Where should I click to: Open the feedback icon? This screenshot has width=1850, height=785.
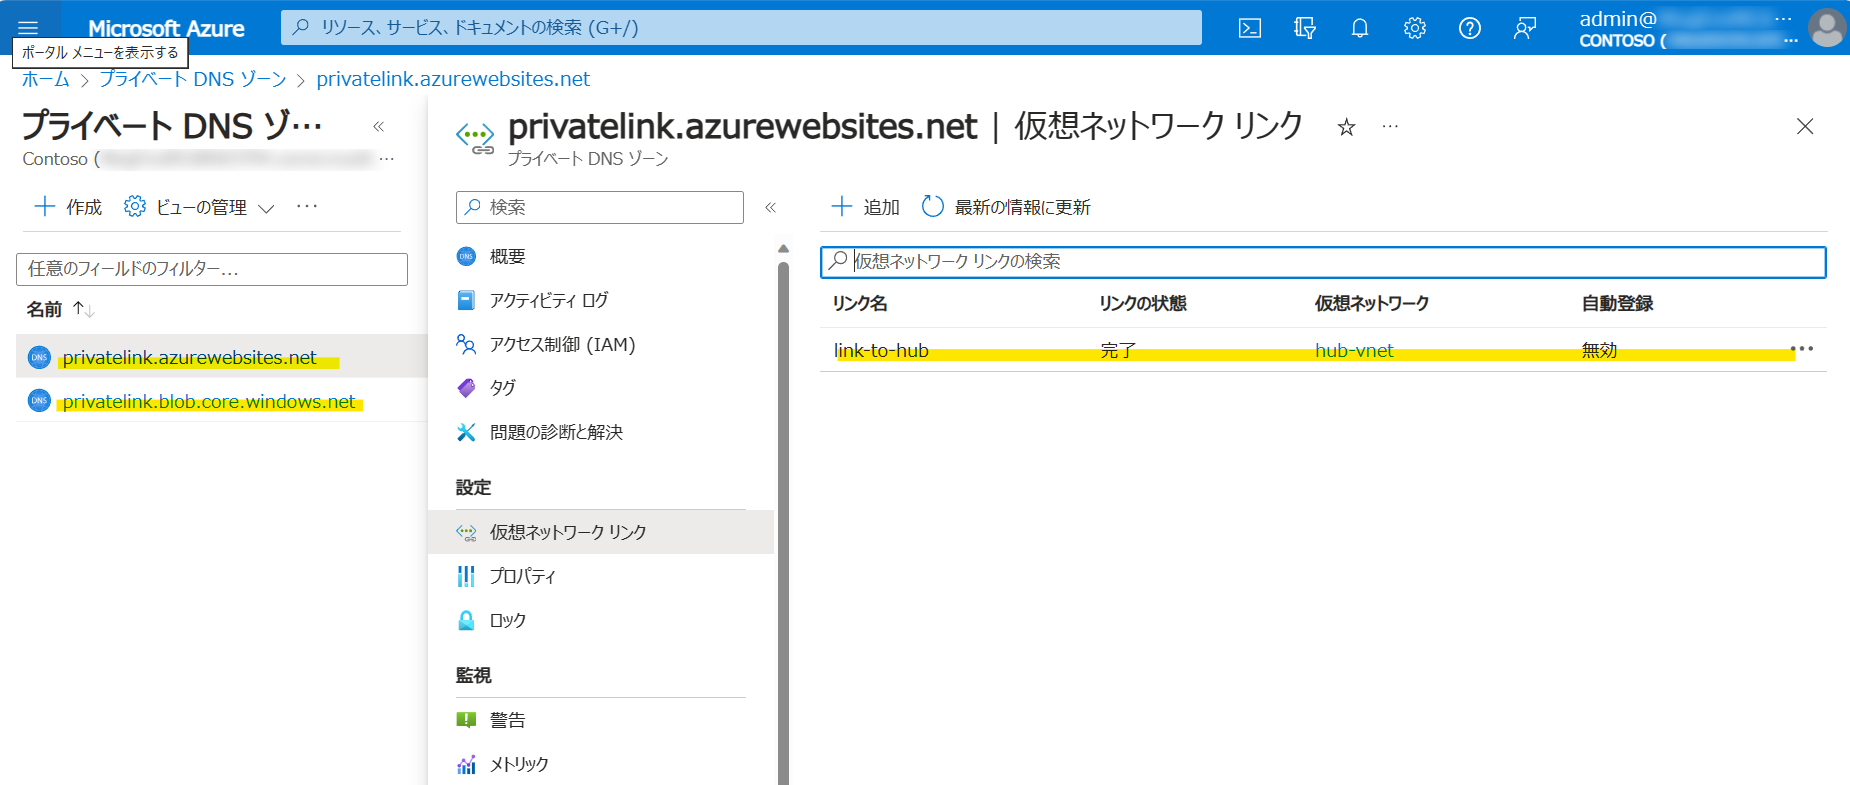(x=1525, y=28)
